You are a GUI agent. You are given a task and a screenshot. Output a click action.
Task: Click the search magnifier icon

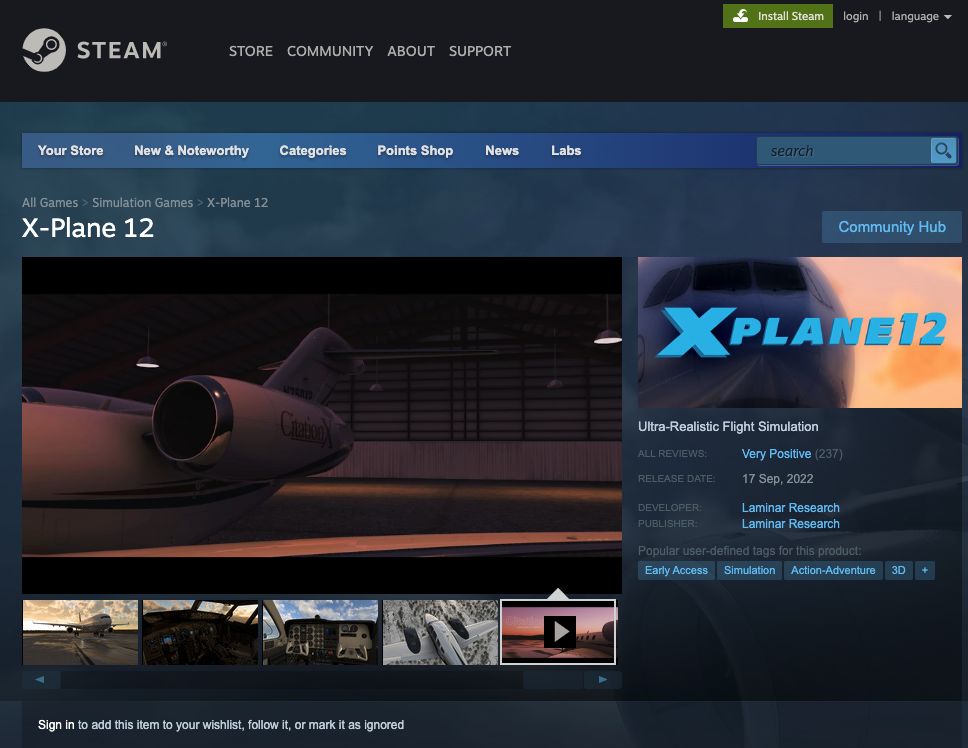pos(943,151)
